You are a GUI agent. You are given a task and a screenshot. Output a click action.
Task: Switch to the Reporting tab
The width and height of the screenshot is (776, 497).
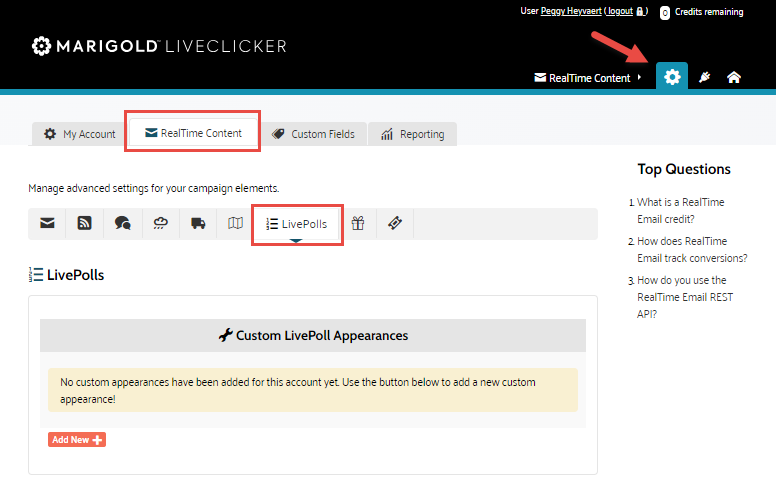[412, 134]
